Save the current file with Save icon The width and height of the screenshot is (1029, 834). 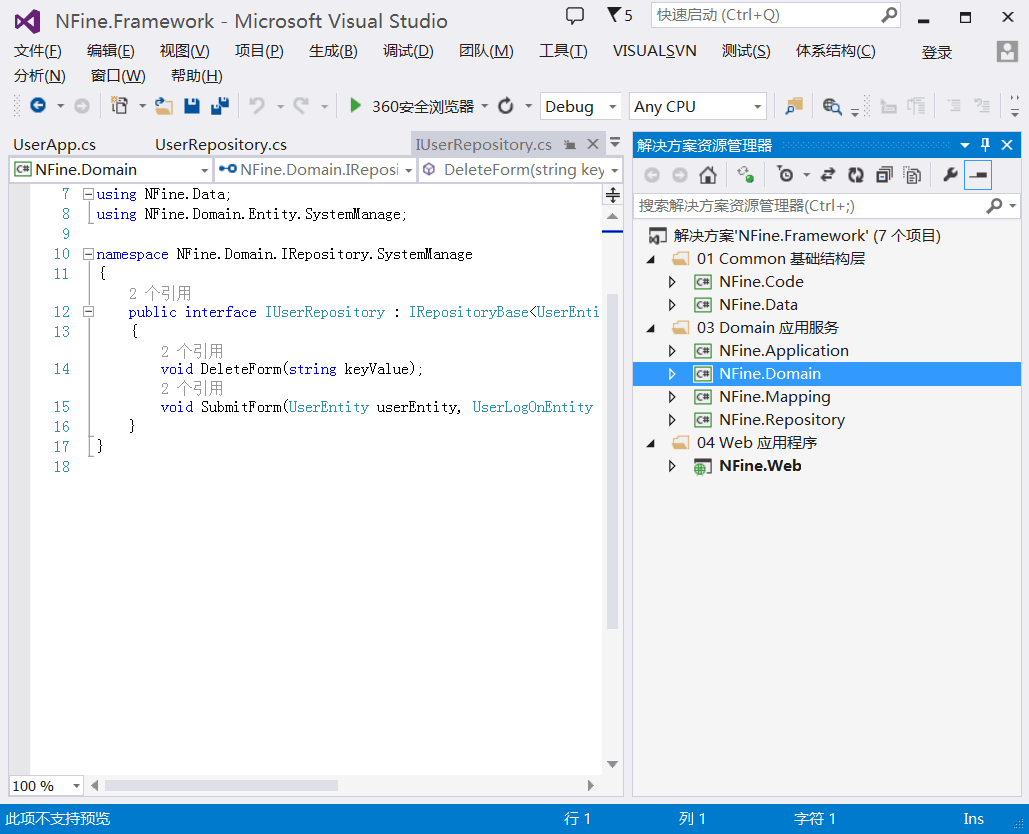point(192,106)
